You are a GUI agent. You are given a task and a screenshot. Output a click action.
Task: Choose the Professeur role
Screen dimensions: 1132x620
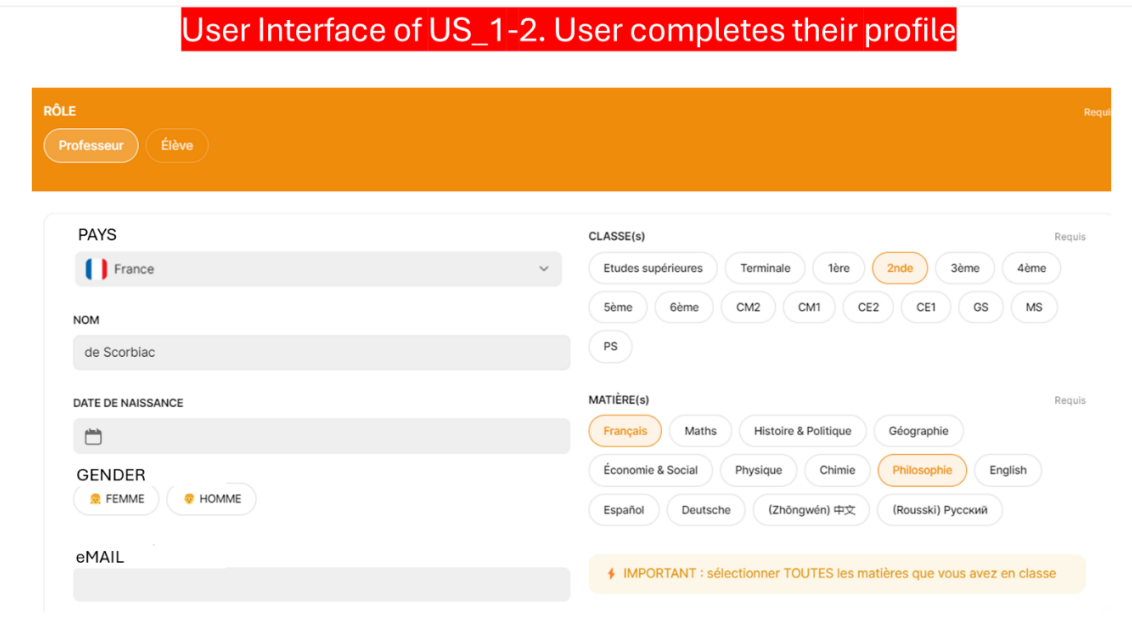[x=91, y=146]
